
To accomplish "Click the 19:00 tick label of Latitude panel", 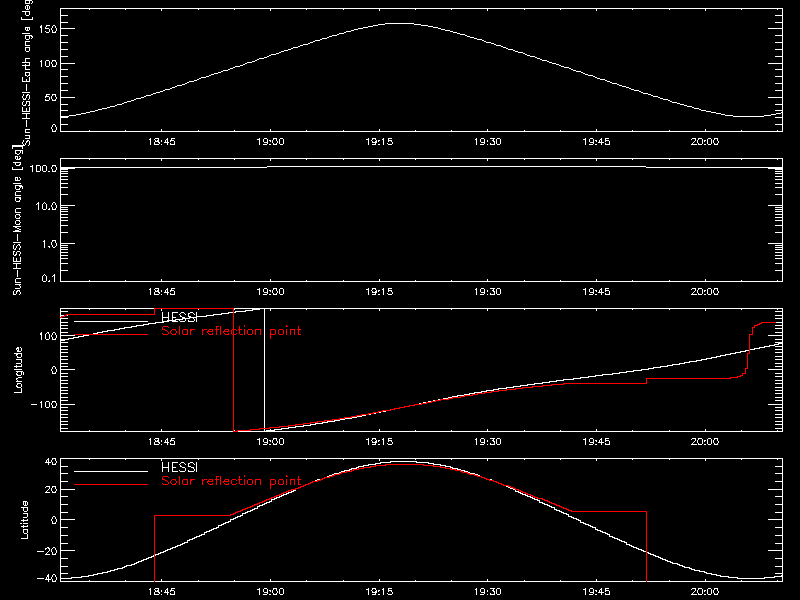I will point(270,592).
